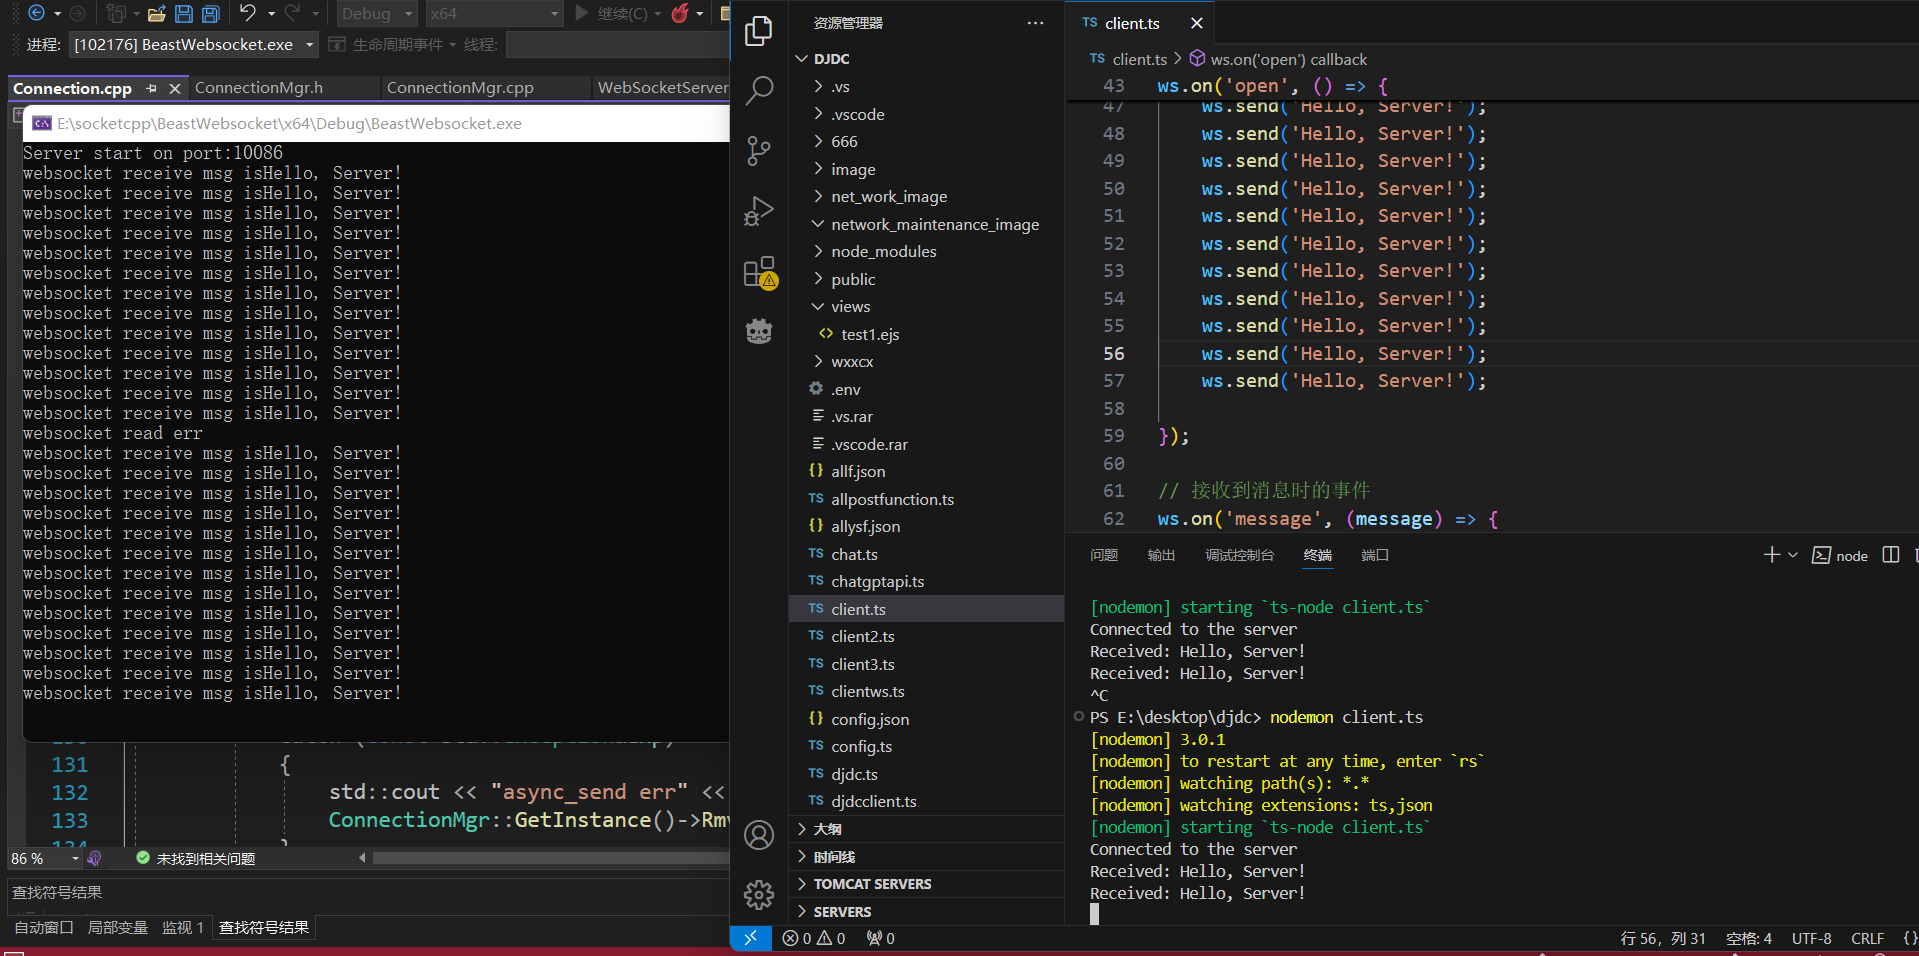This screenshot has height=956, width=1919.
Task: Open the Ports (端口) panel tab
Action: click(1375, 555)
